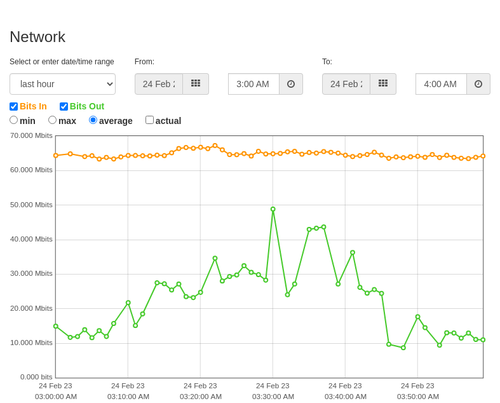The height and width of the screenshot is (403, 500).
Task: Enable the actual checkbox
Action: pos(150,120)
